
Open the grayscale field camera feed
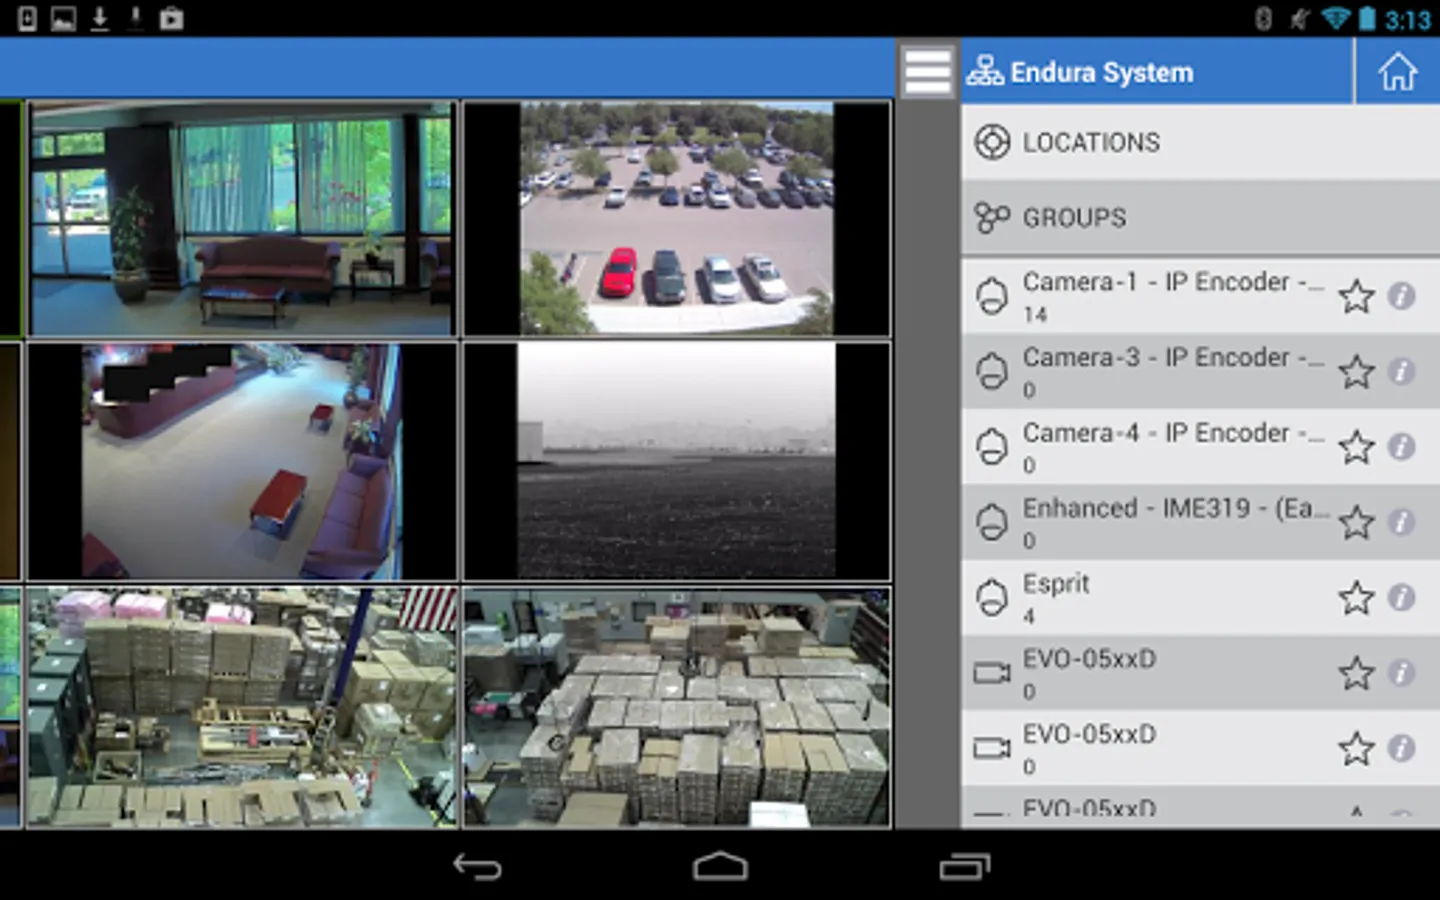point(677,461)
